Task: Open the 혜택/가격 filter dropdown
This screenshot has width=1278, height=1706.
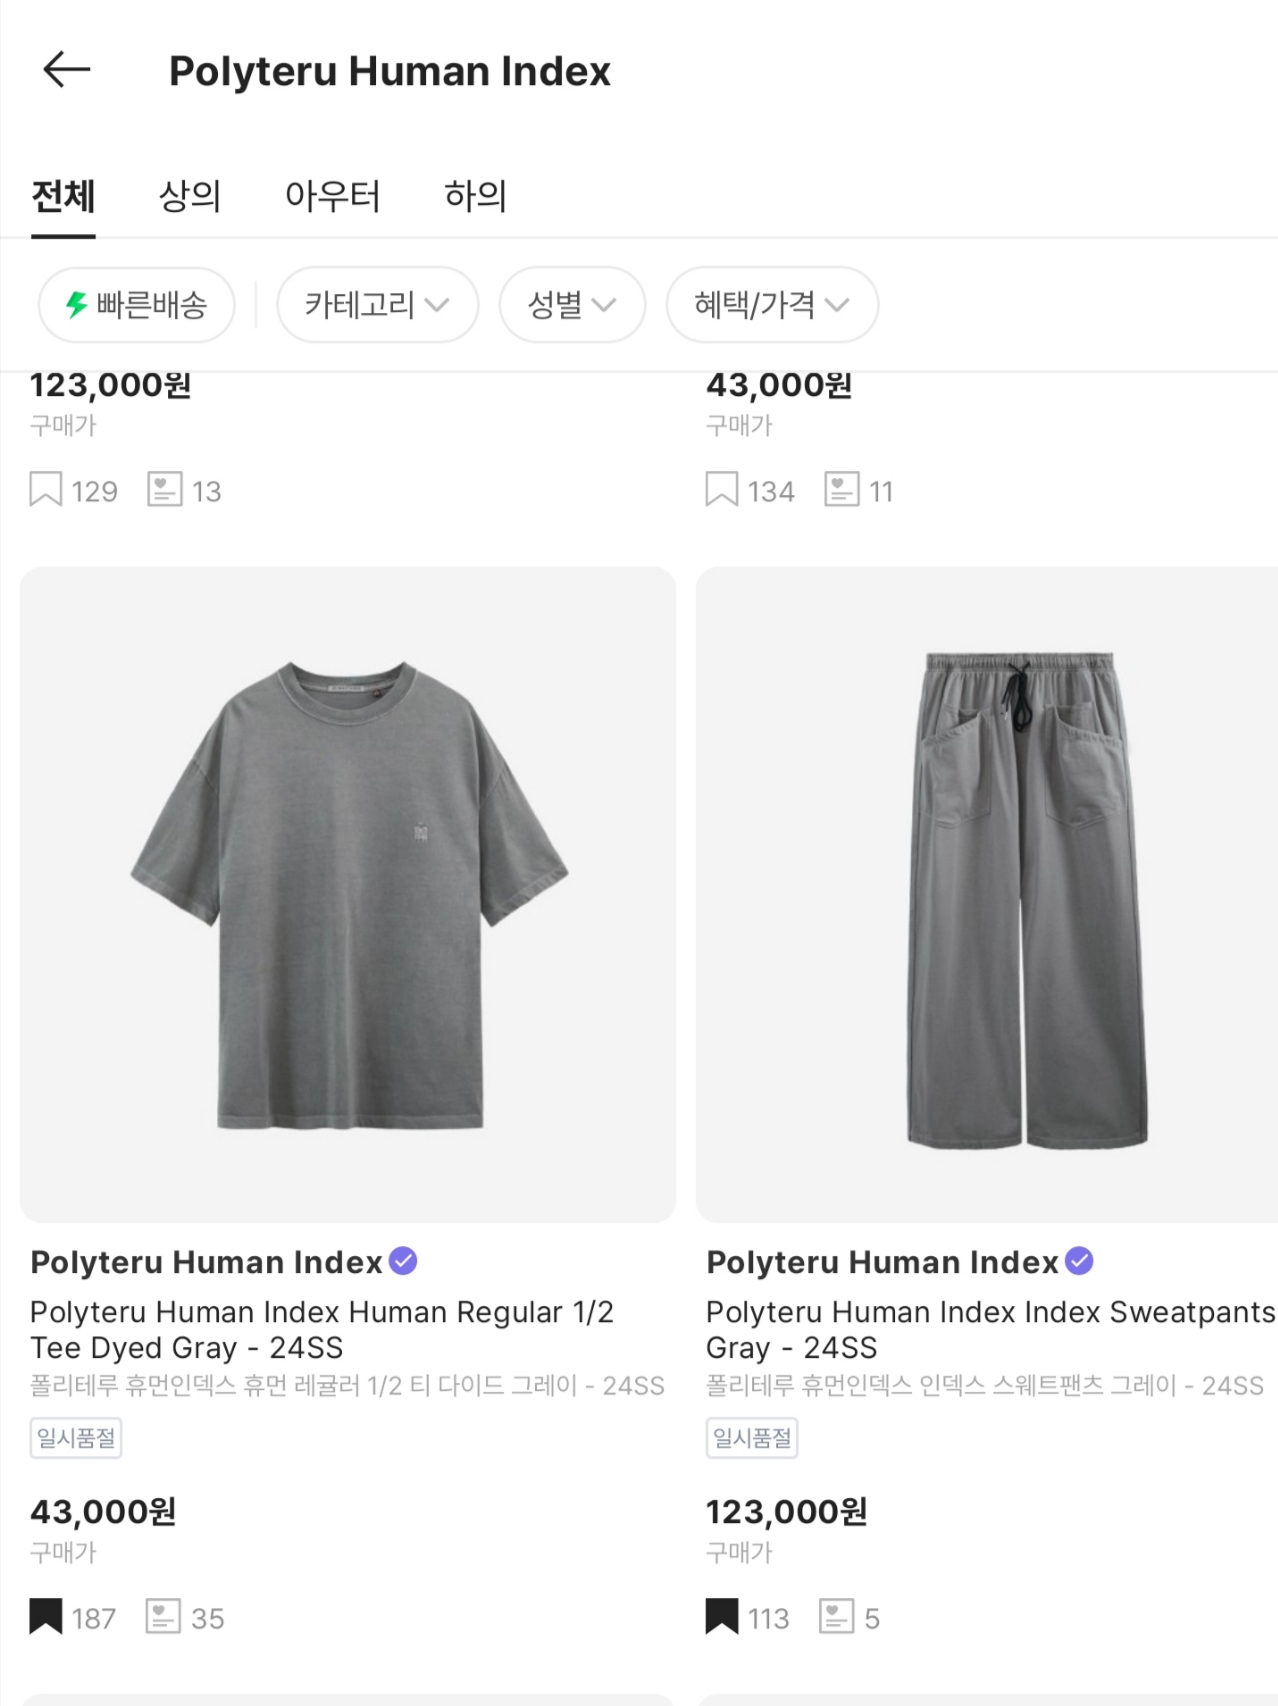Action: tap(772, 304)
